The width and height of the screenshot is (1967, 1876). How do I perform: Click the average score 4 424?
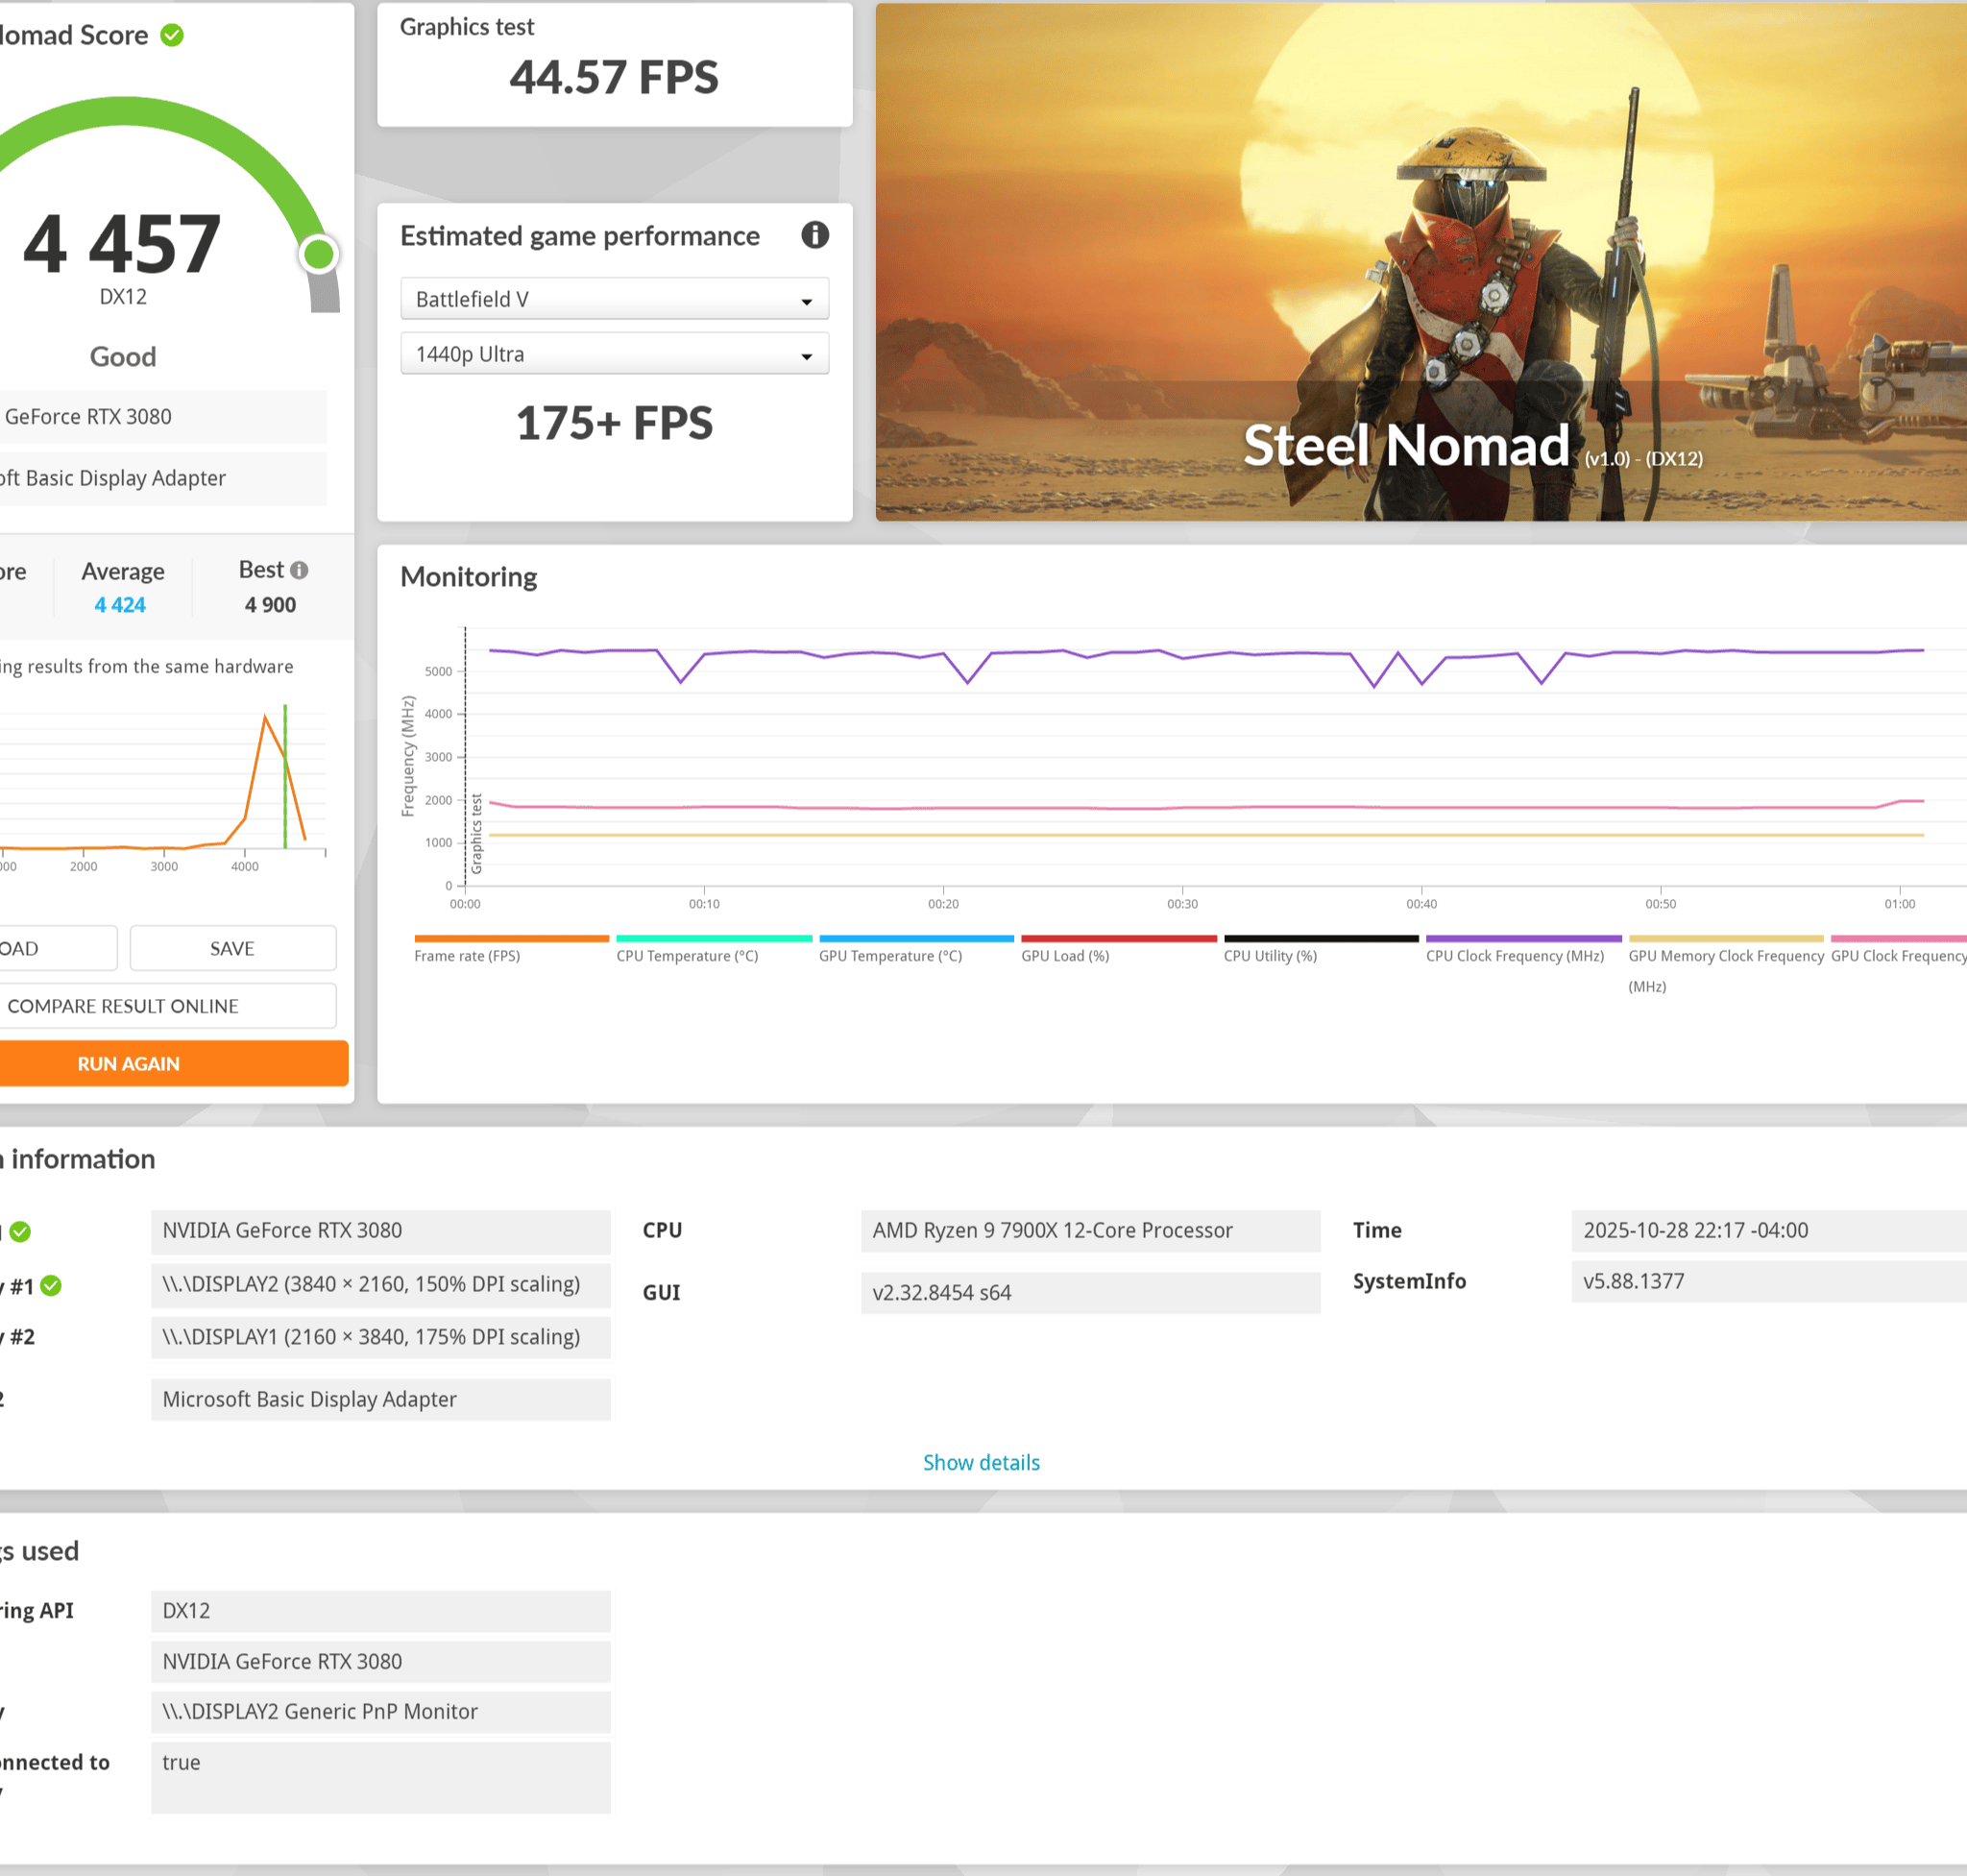pyautogui.click(x=120, y=605)
